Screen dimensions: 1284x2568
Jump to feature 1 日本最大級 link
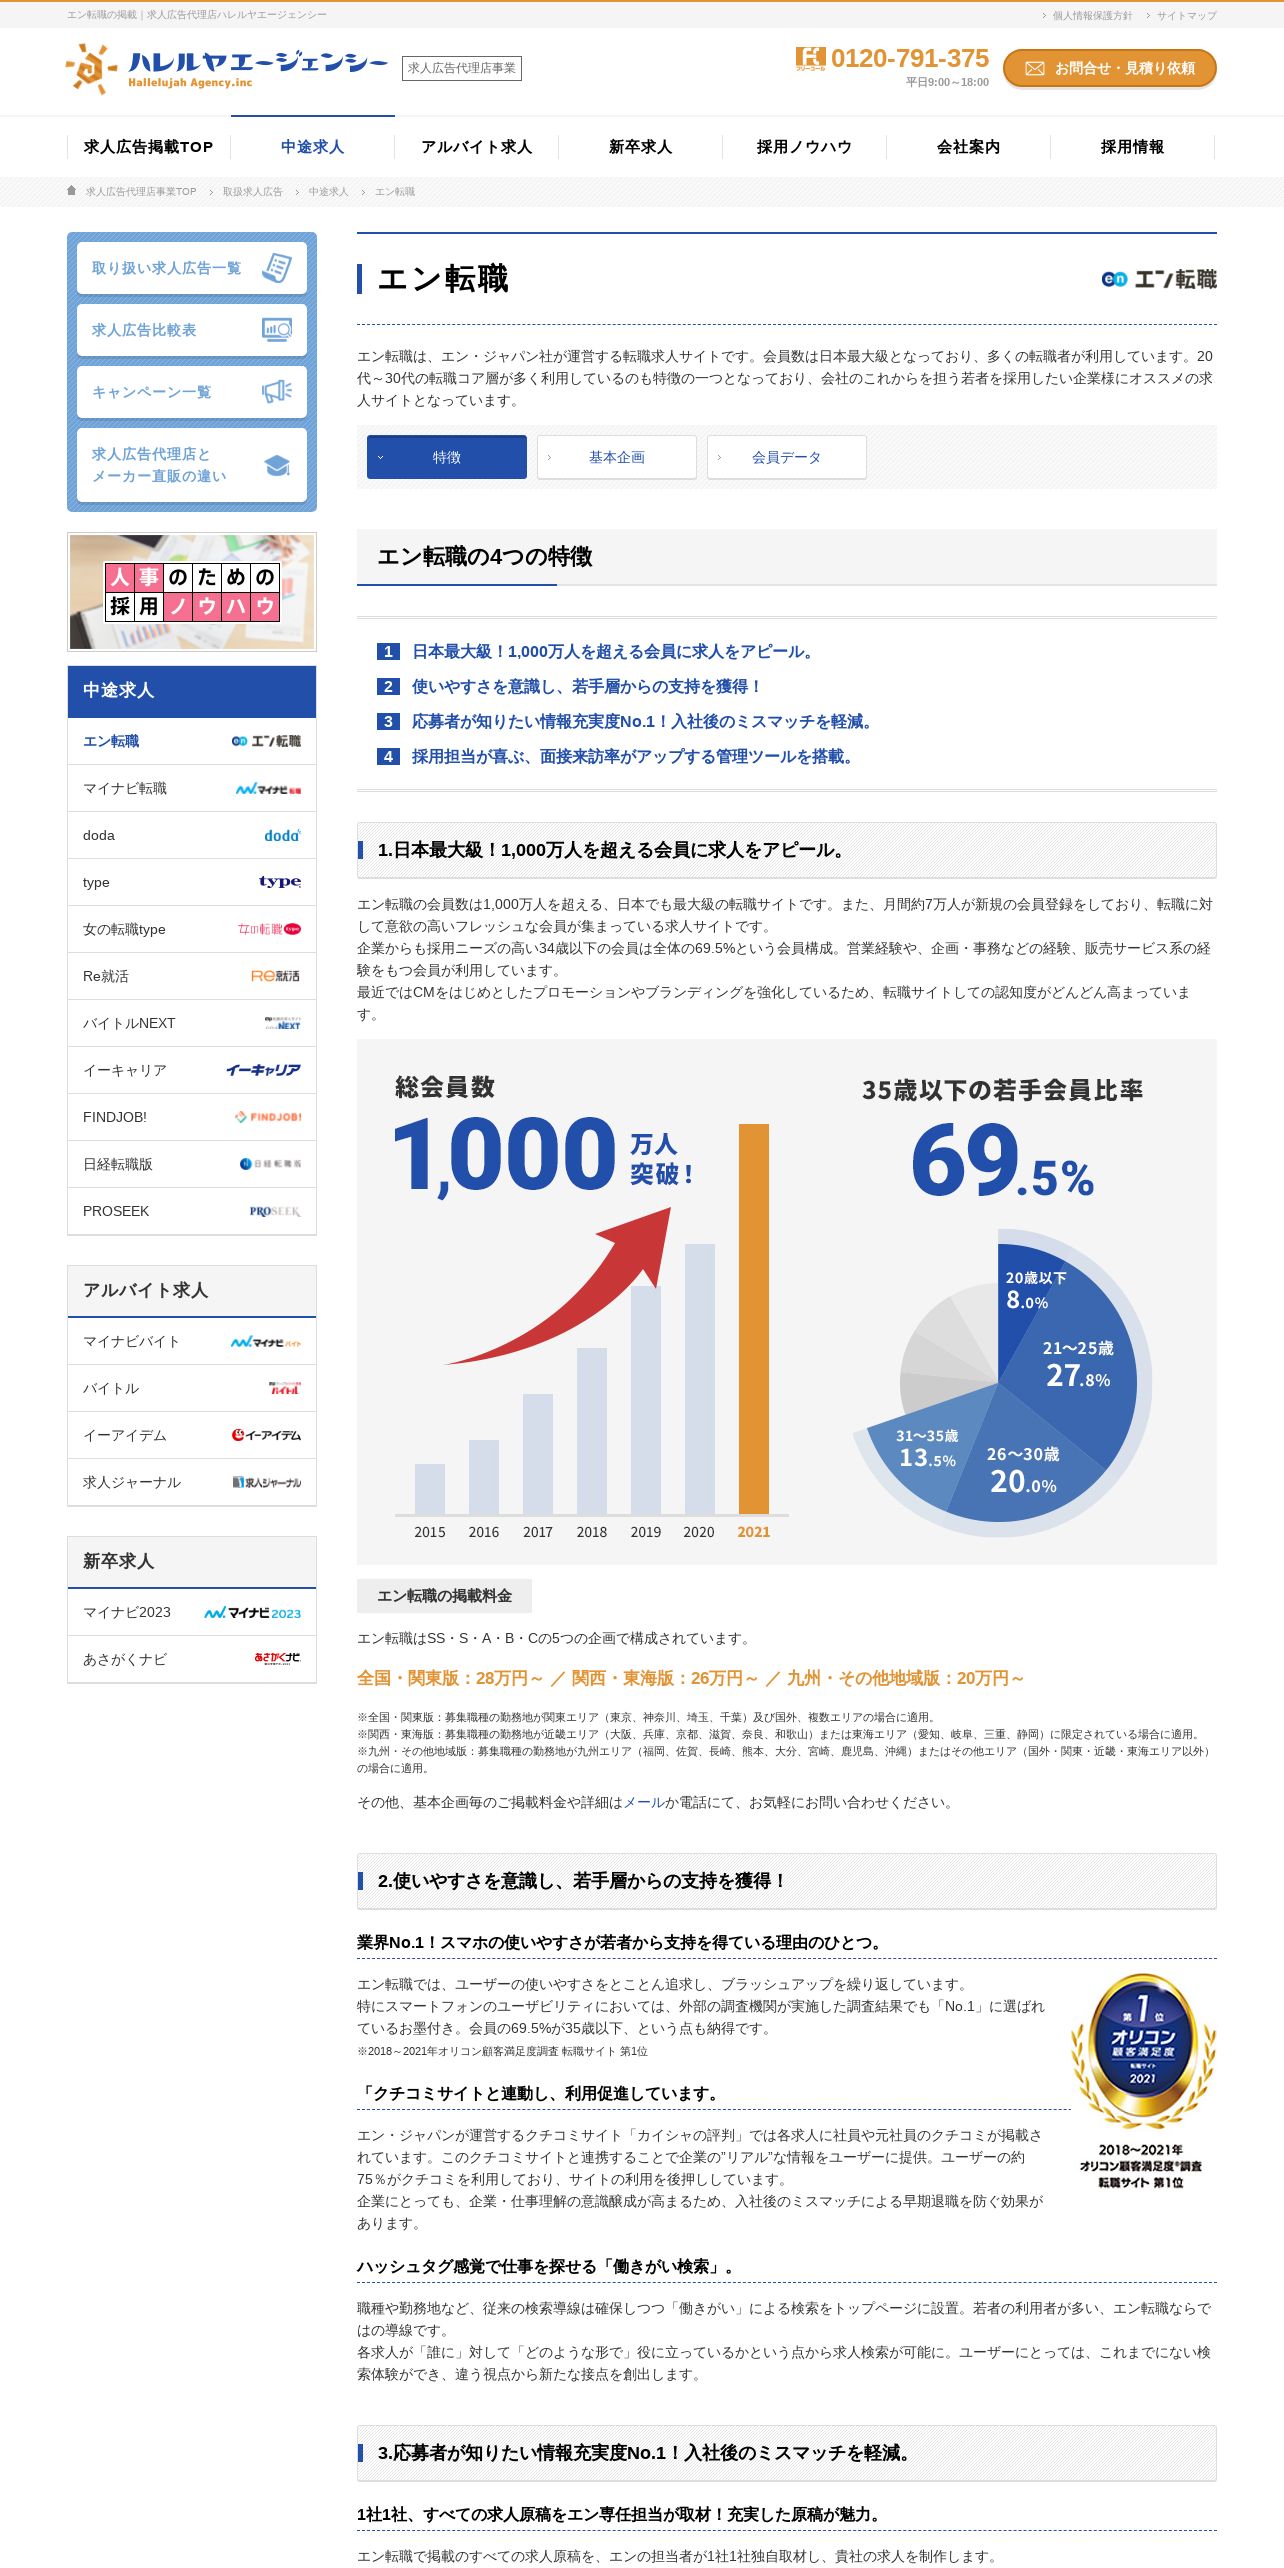(615, 652)
